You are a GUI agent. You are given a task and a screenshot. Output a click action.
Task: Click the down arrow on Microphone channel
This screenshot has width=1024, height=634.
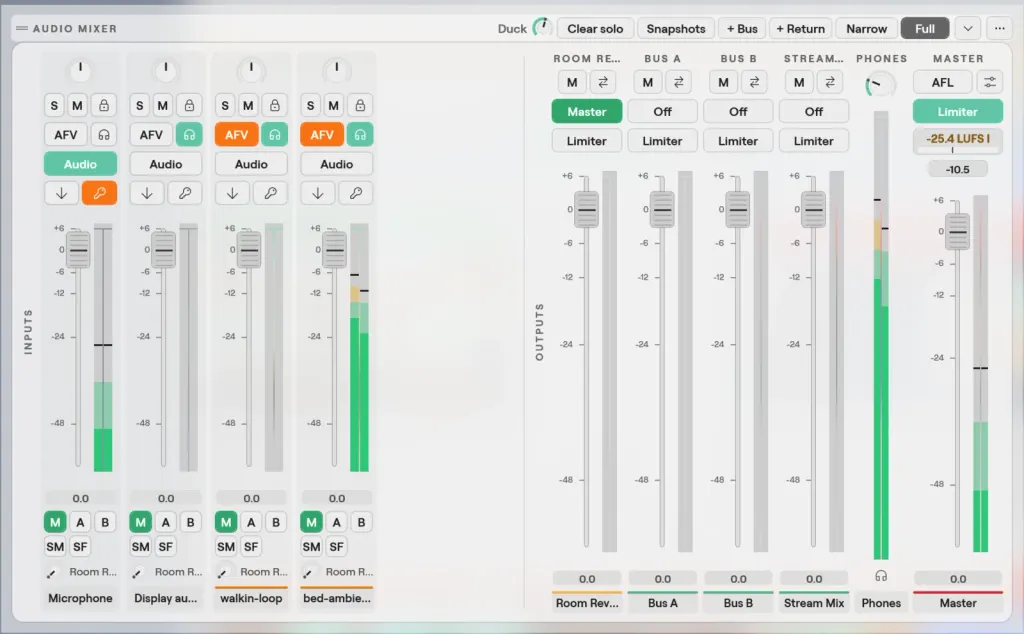[61, 193]
